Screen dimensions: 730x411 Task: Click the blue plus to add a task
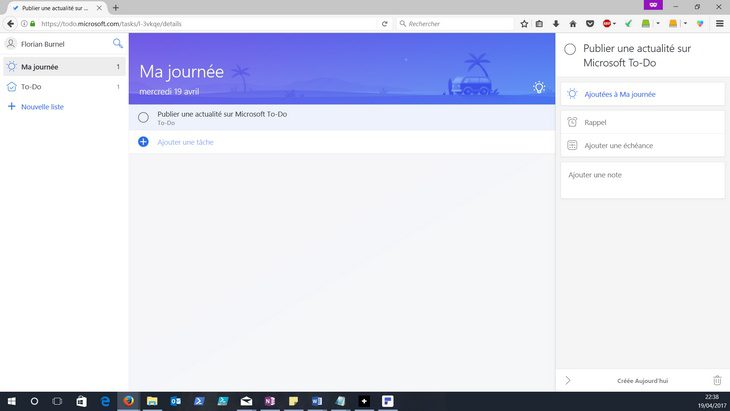tap(143, 141)
